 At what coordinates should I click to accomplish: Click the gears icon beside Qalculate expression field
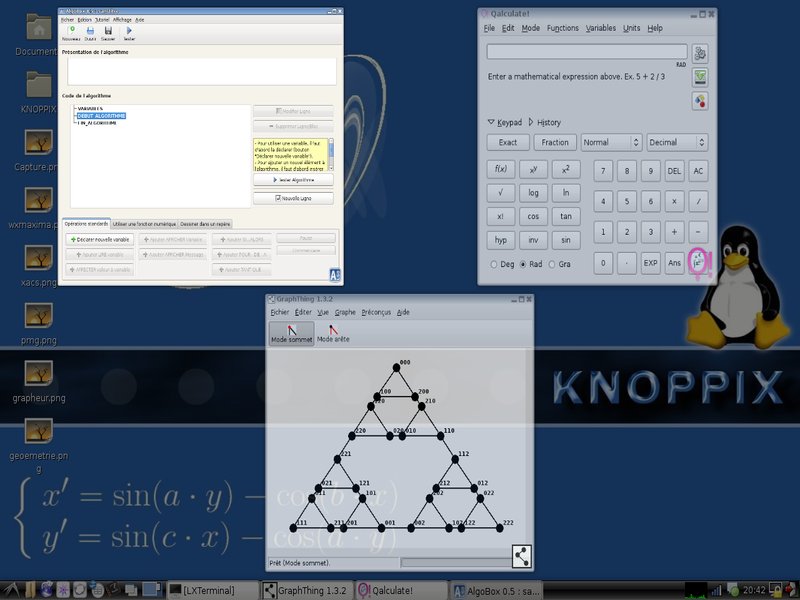[700, 53]
